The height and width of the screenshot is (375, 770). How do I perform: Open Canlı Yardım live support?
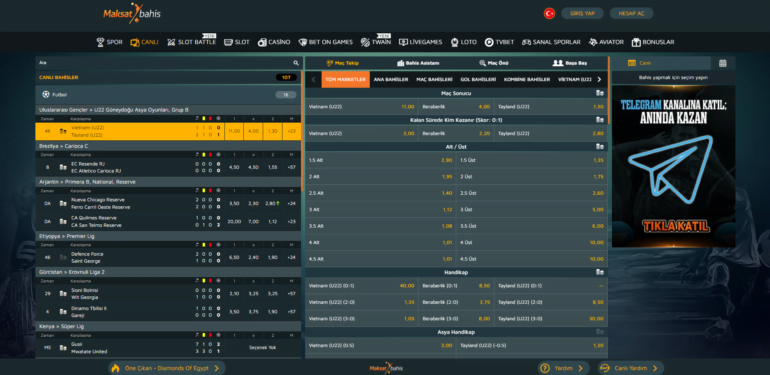tap(631, 368)
